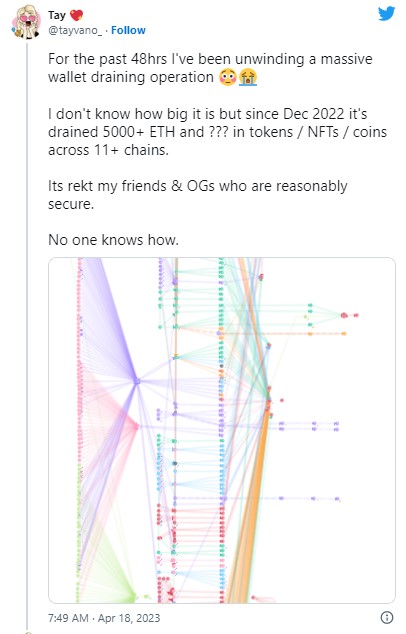Select the green converging node at graph bottom
406x634 pixels.
point(134,597)
